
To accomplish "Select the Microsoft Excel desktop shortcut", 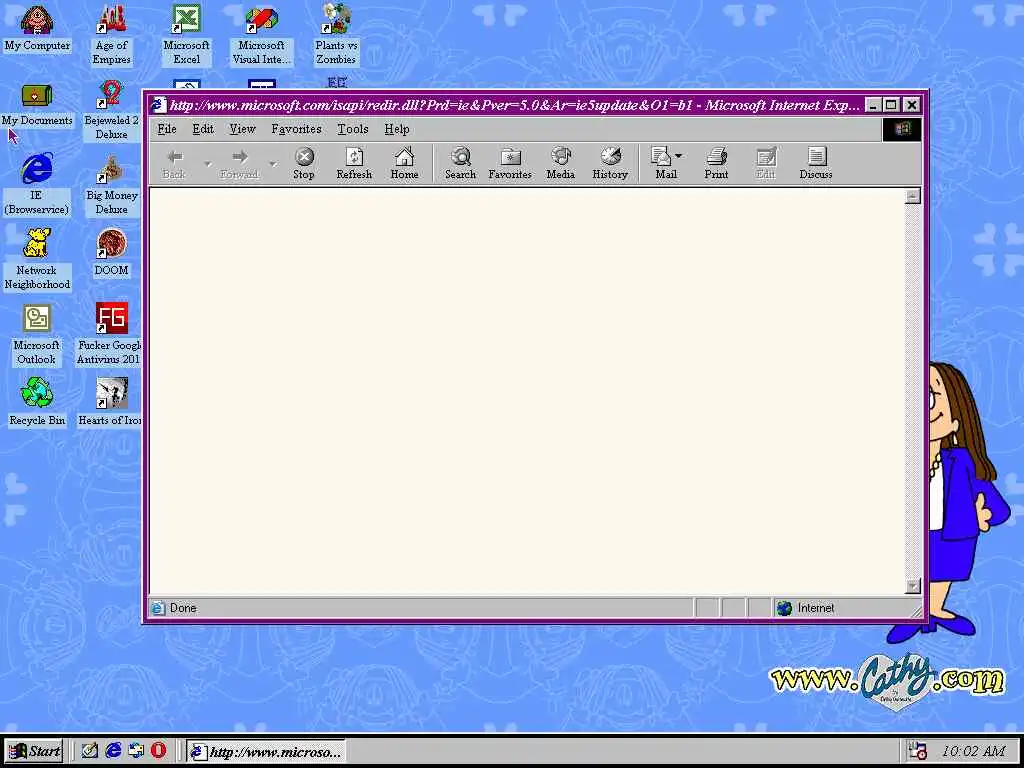I will click(186, 35).
